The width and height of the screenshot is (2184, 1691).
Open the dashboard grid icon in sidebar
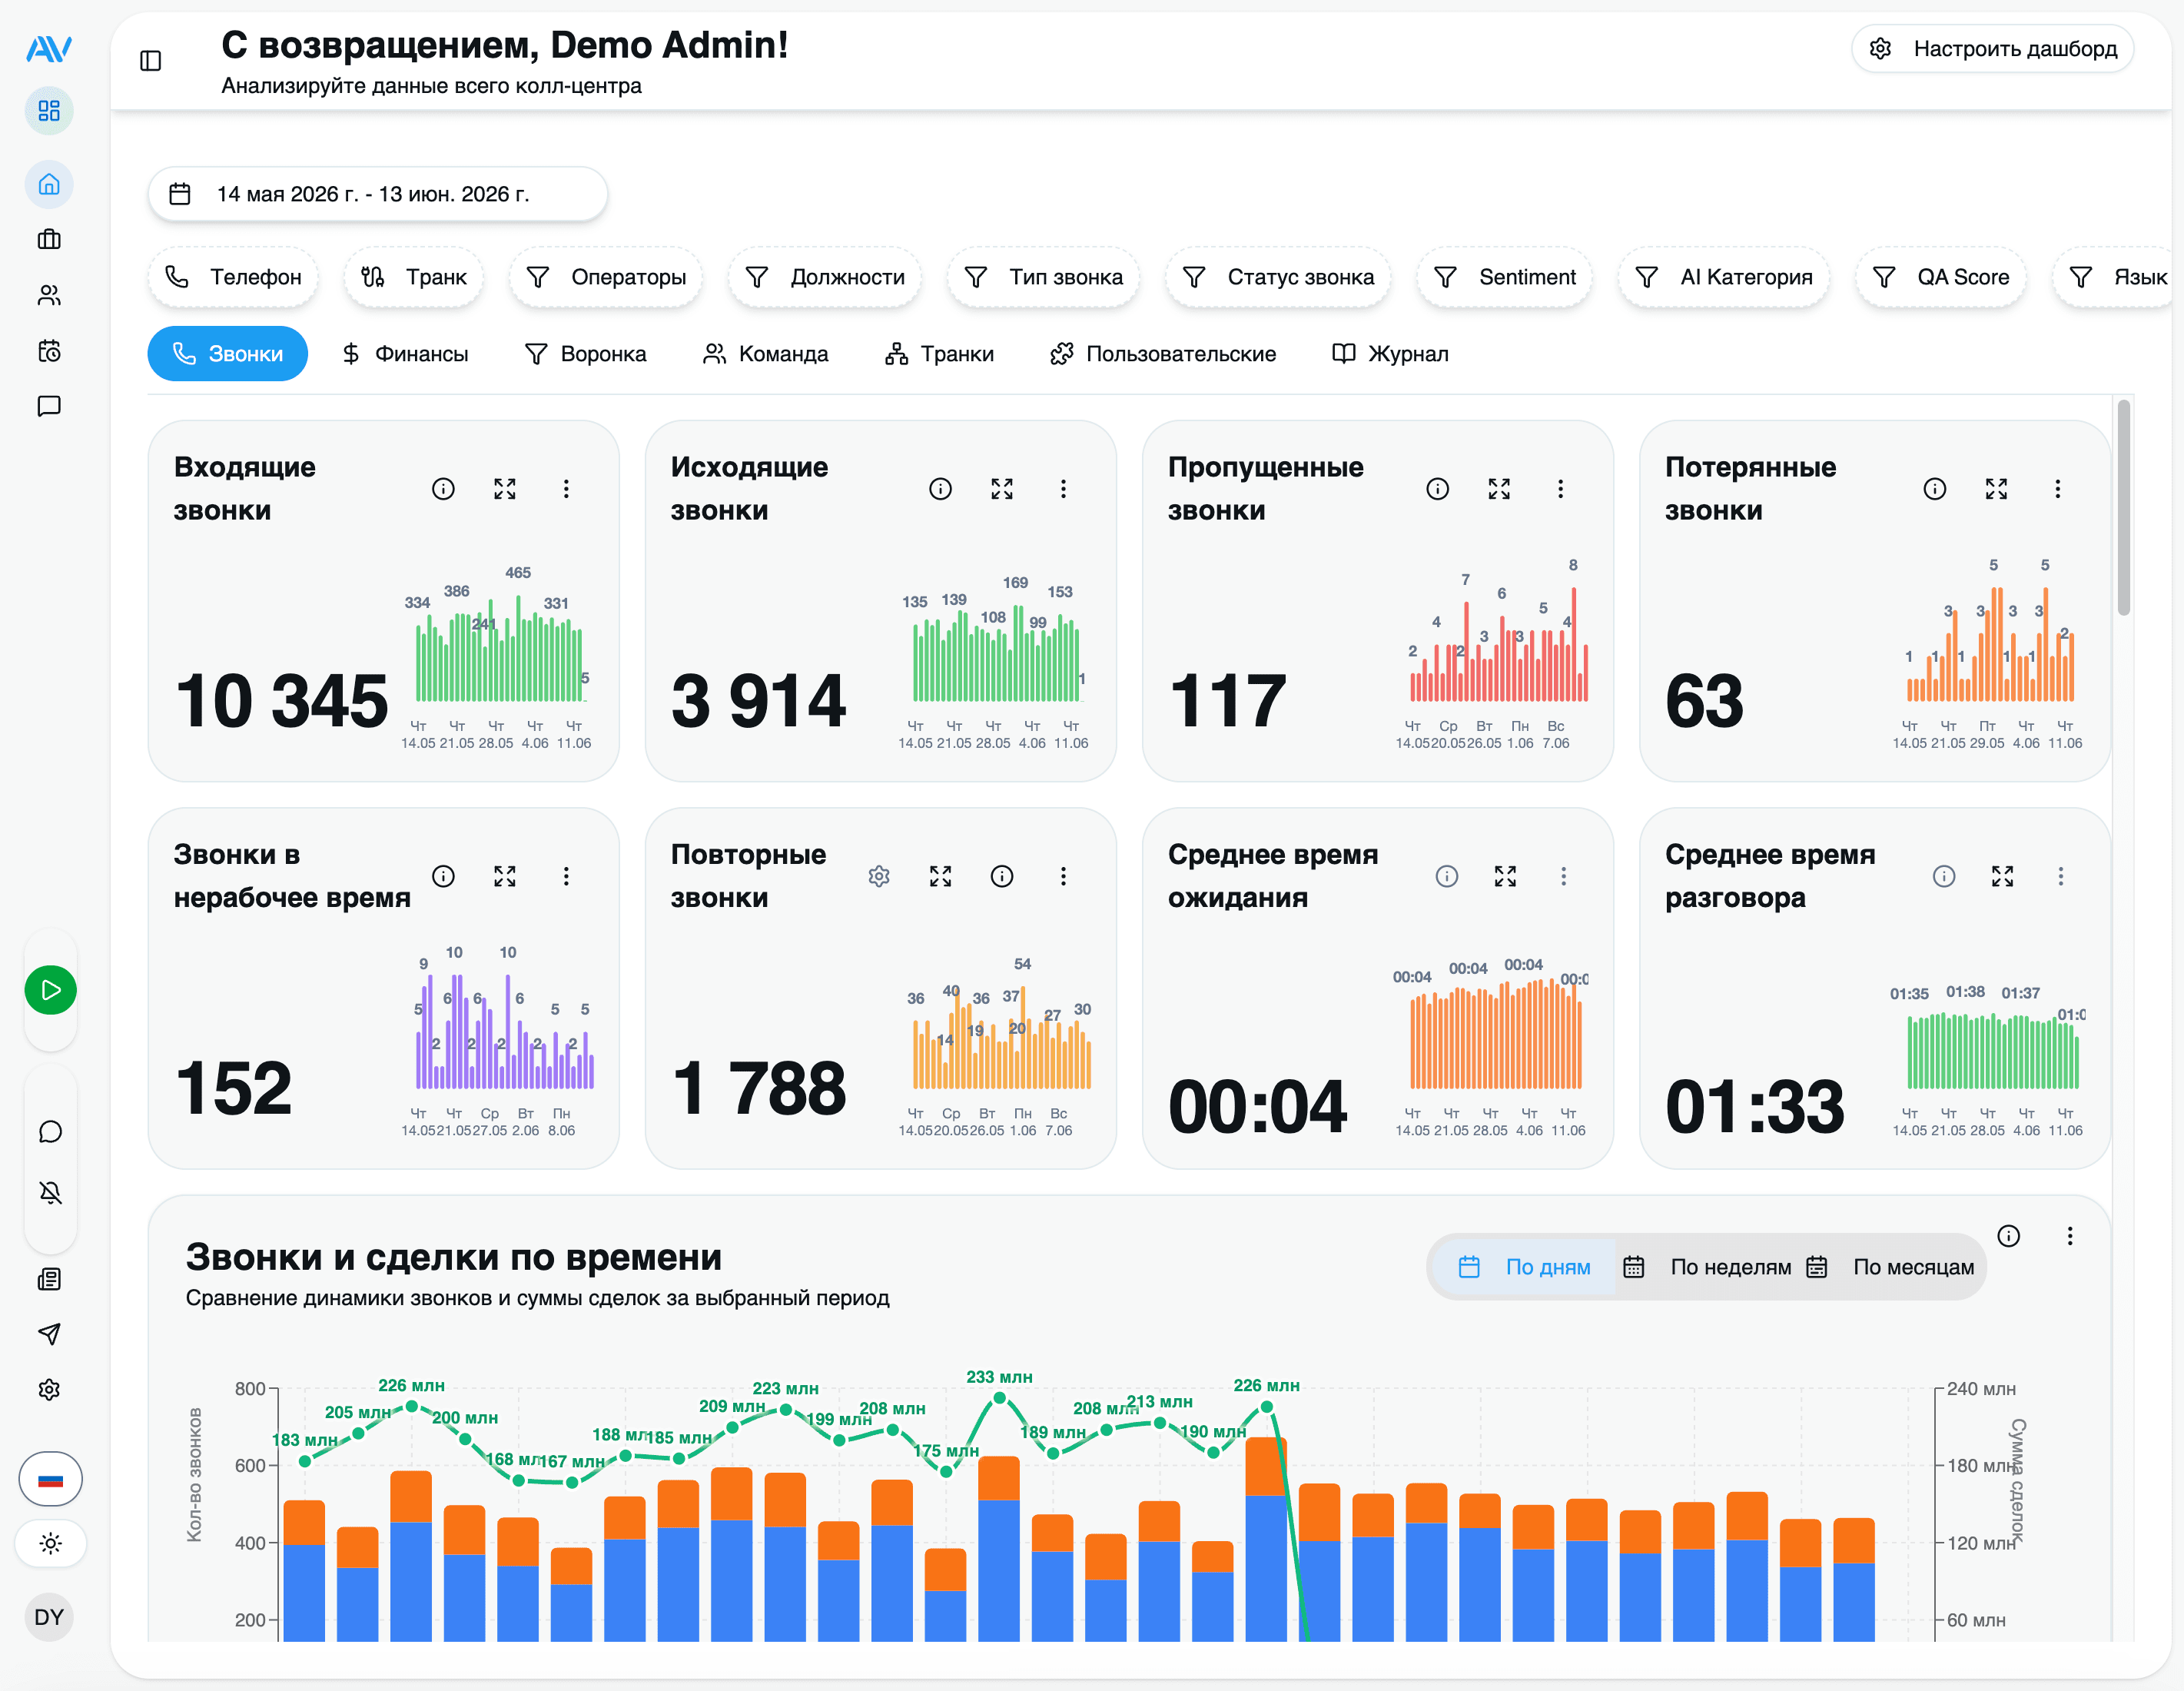[x=49, y=110]
